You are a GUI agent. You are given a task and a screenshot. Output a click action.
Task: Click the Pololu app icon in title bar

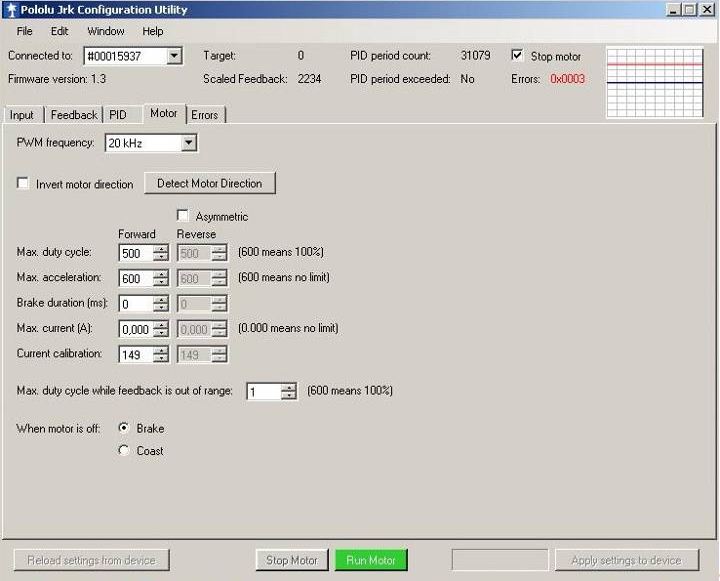(x=11, y=10)
